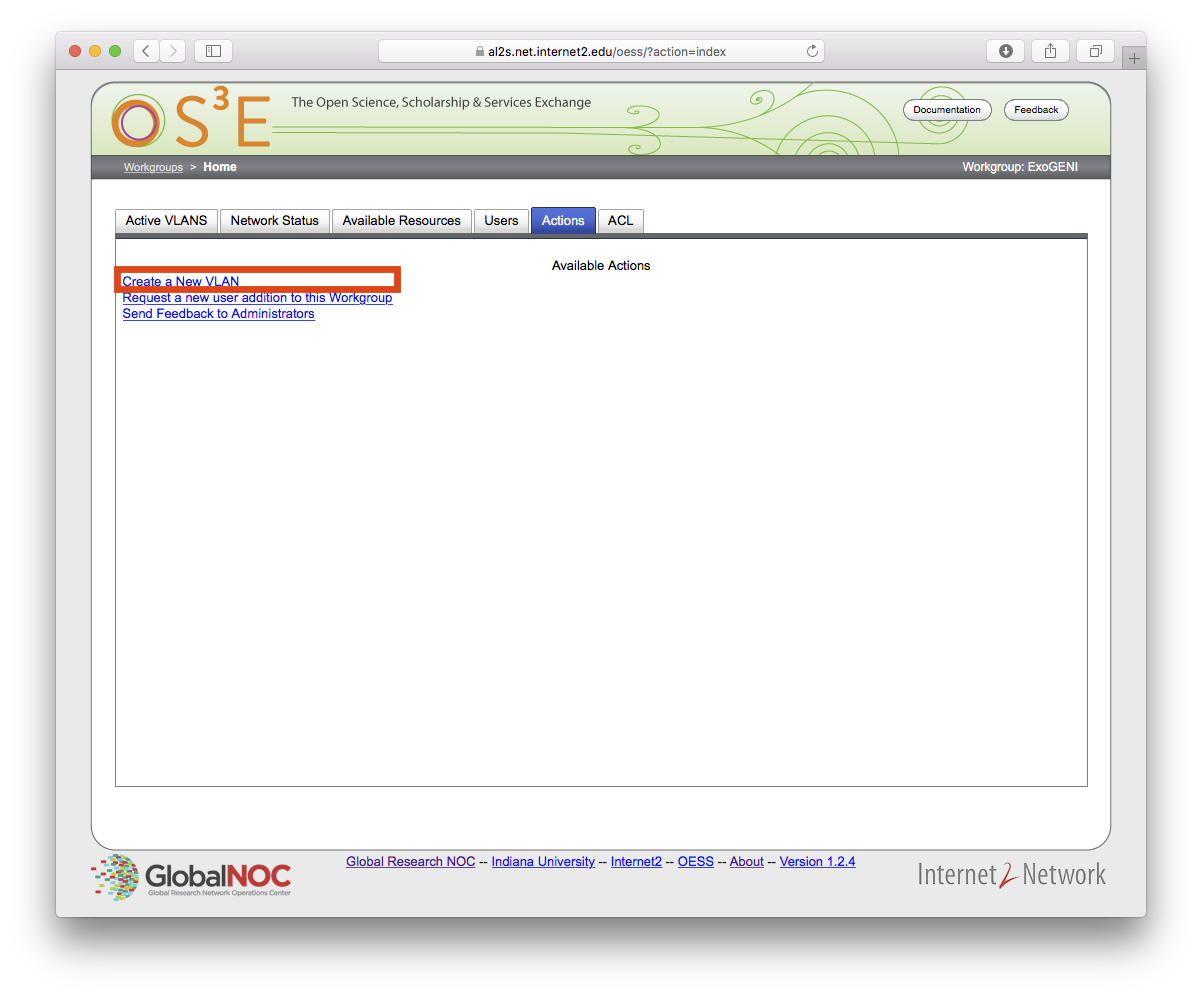Click the Workgroup: ExoGENI label

coord(1020,167)
